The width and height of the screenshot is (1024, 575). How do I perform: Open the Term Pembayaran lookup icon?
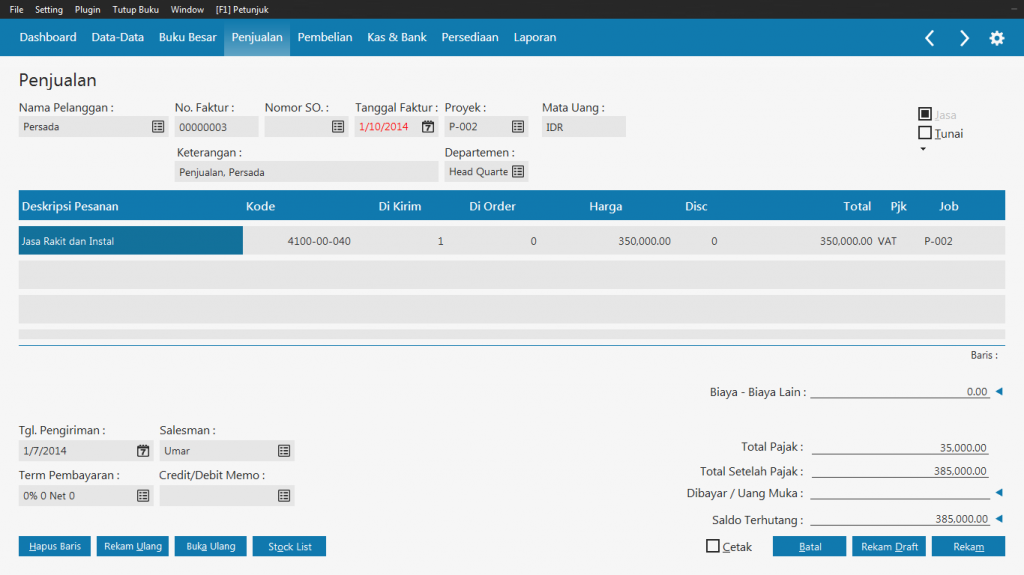[143, 495]
